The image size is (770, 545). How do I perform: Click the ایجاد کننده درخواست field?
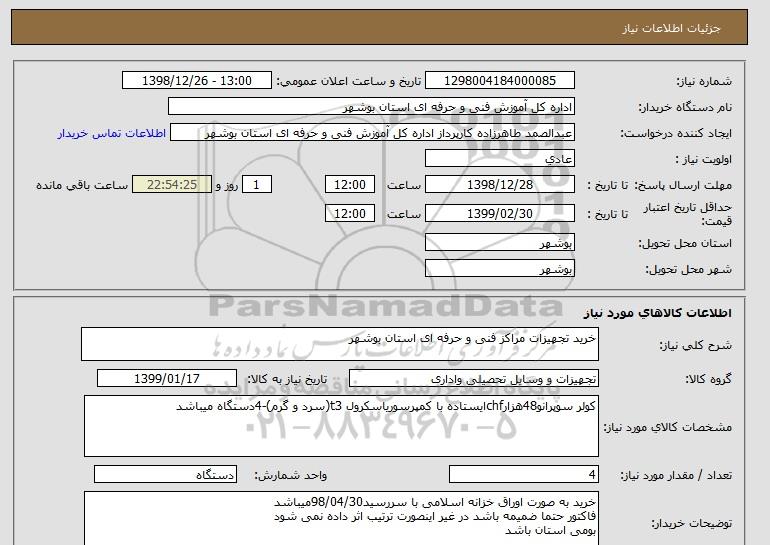372,133
